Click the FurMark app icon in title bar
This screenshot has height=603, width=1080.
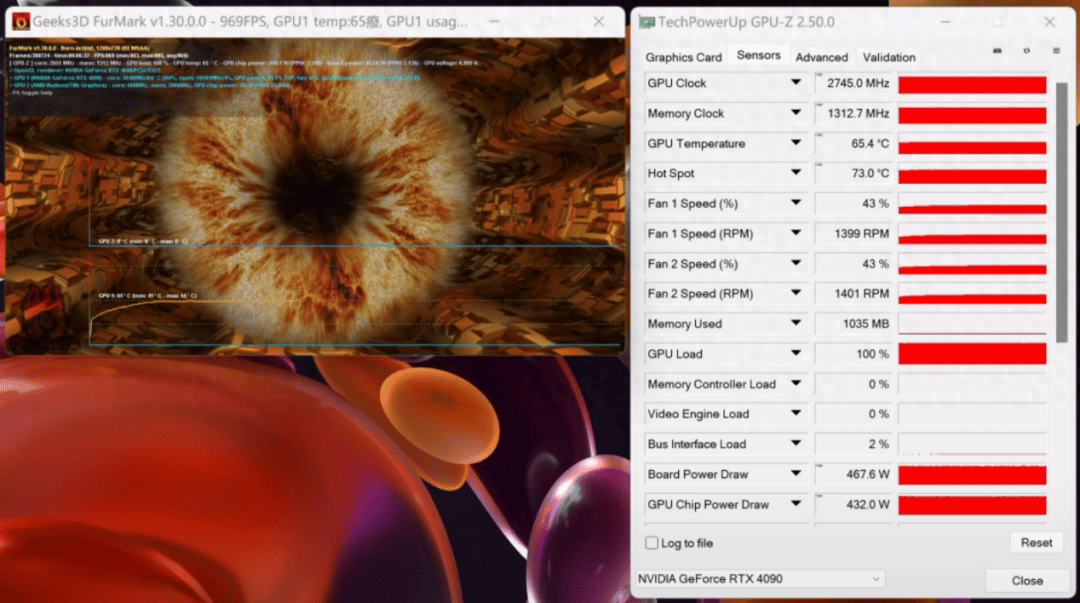click(x=21, y=21)
